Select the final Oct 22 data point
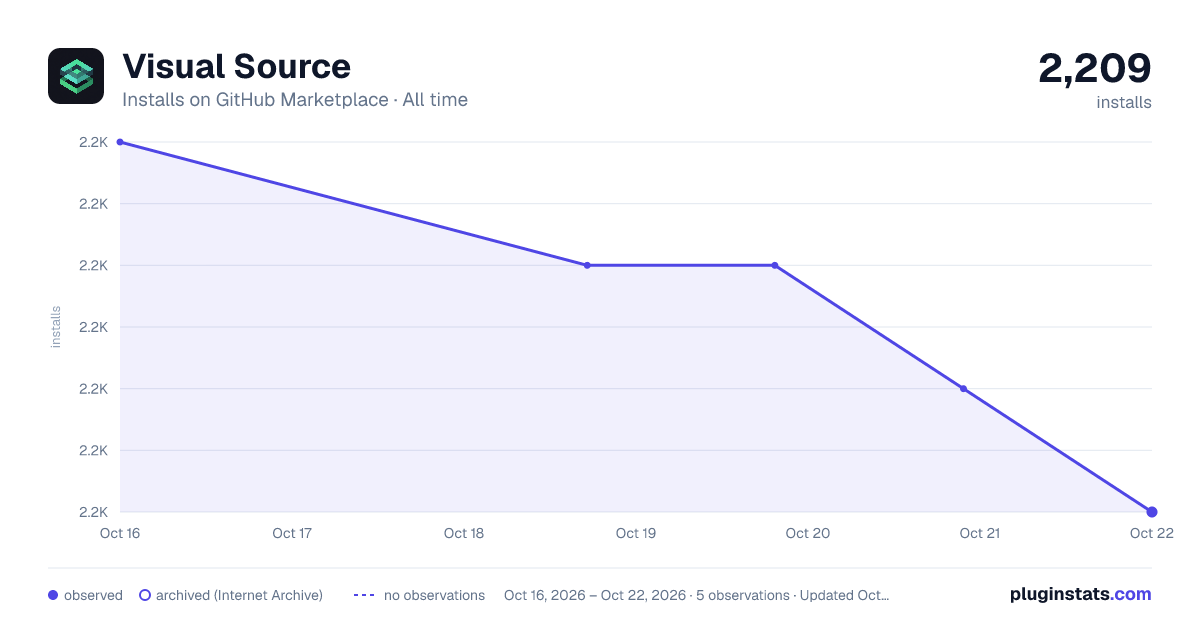1200x630 pixels. click(1152, 512)
